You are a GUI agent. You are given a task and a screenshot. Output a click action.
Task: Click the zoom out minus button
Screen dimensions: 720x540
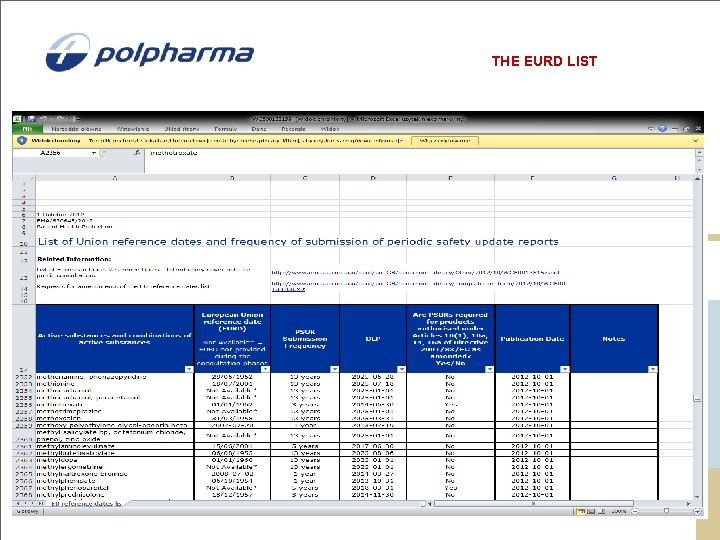click(x=635, y=511)
